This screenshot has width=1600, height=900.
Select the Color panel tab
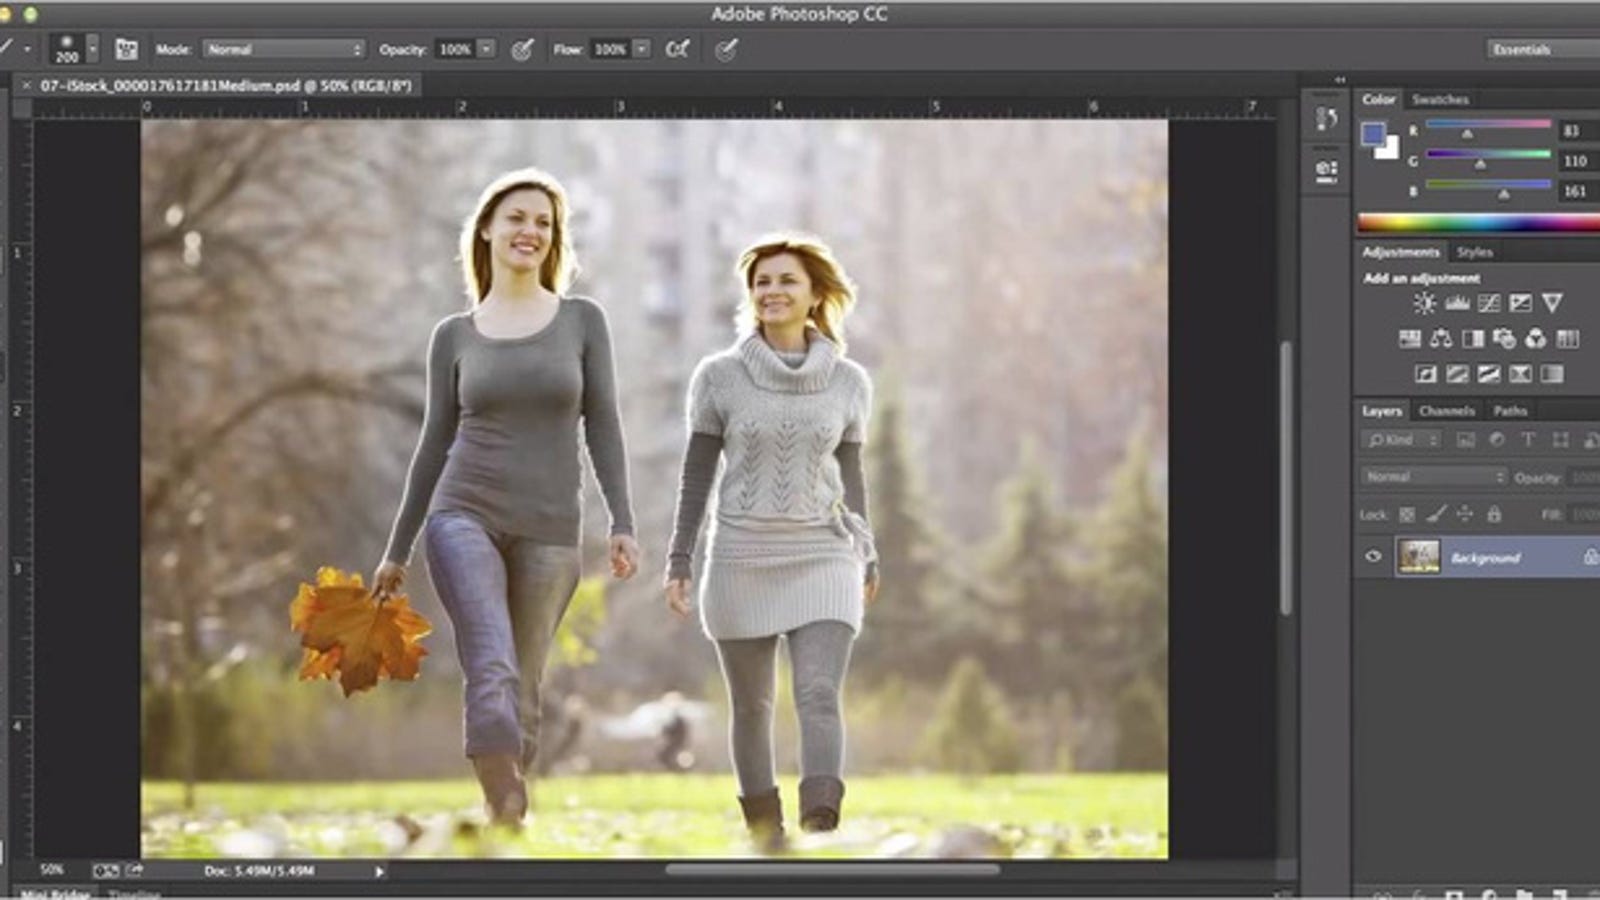pos(1378,99)
